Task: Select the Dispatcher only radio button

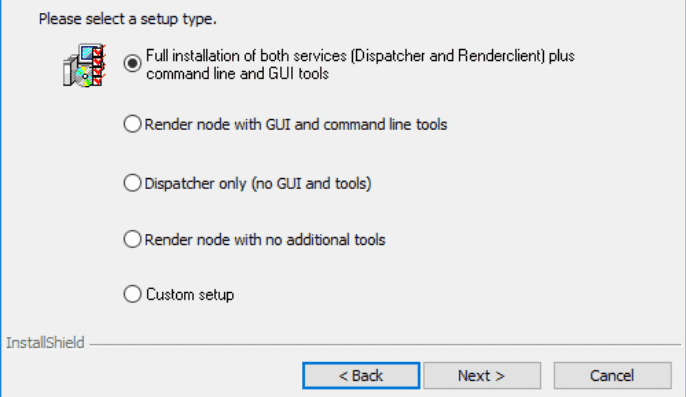Action: click(132, 183)
